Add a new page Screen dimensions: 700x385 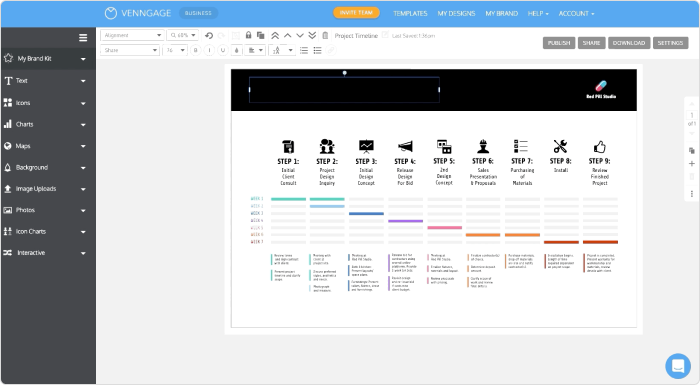pos(692,163)
